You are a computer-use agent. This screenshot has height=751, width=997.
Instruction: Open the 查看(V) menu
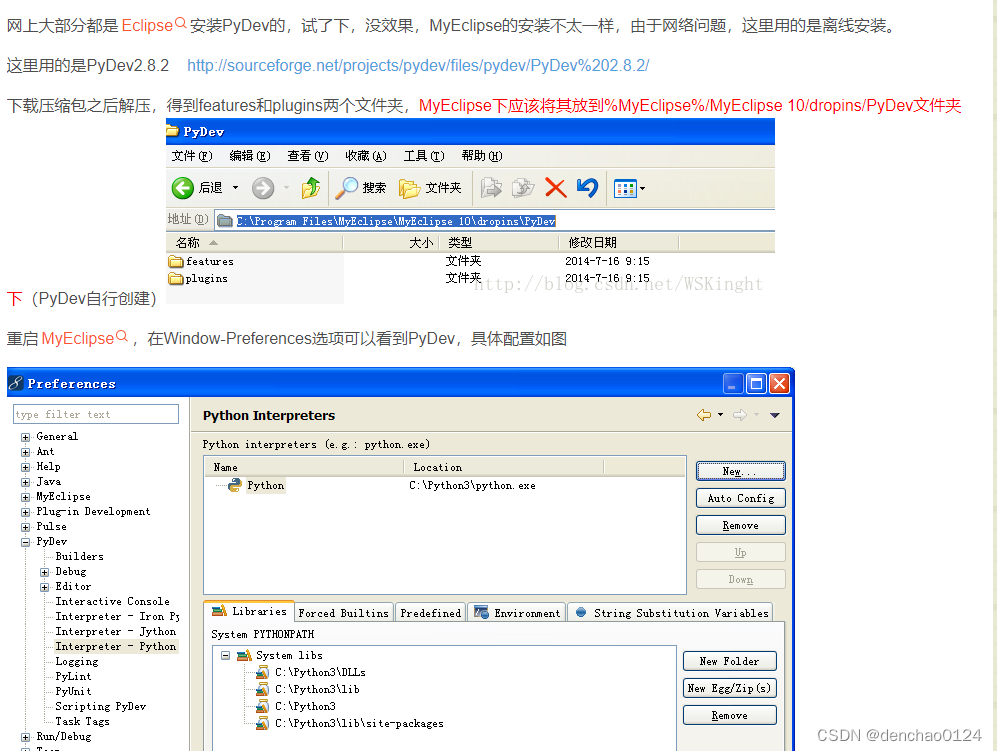308,156
